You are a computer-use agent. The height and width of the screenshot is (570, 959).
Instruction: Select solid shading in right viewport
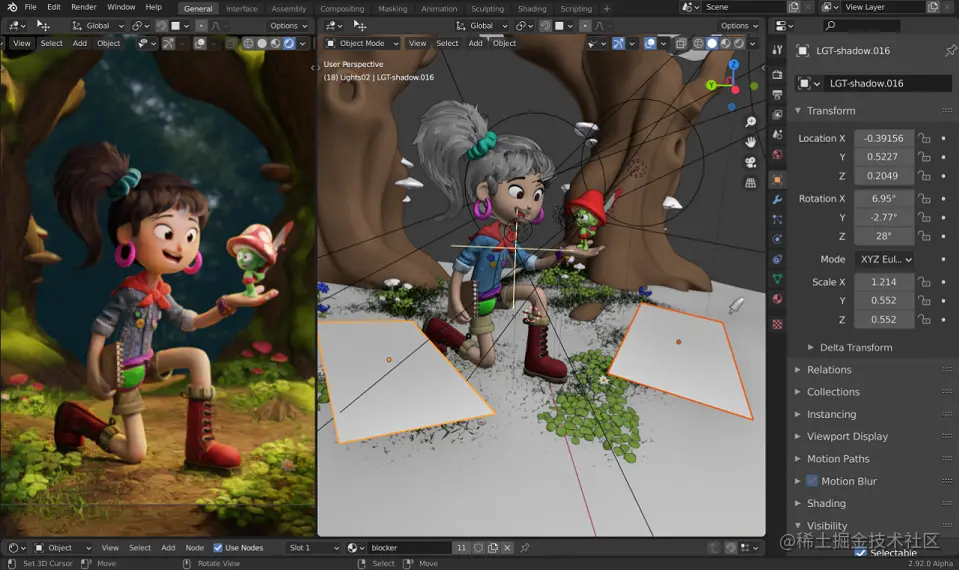pyautogui.click(x=712, y=43)
